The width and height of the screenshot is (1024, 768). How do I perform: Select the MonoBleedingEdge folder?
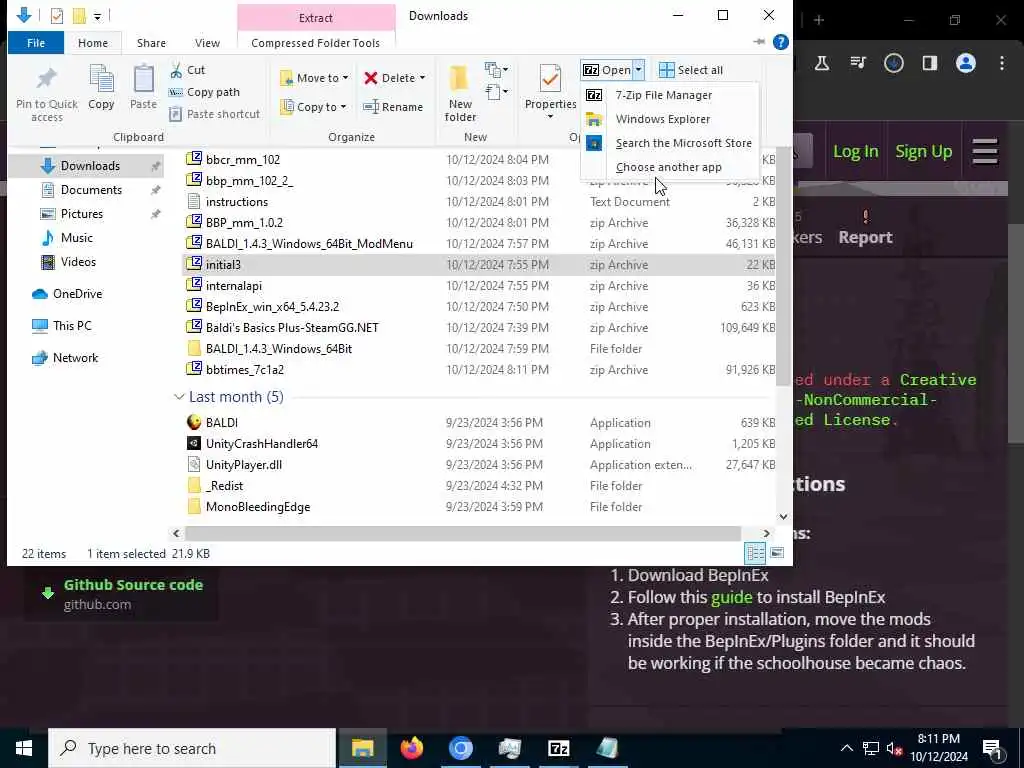257,507
